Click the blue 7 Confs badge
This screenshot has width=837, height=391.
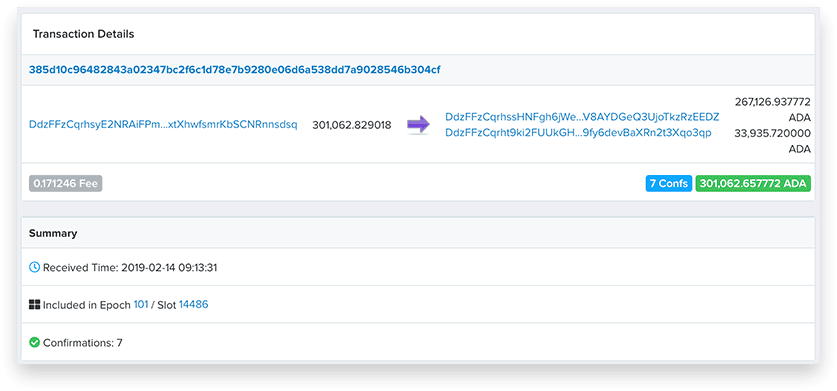point(669,184)
